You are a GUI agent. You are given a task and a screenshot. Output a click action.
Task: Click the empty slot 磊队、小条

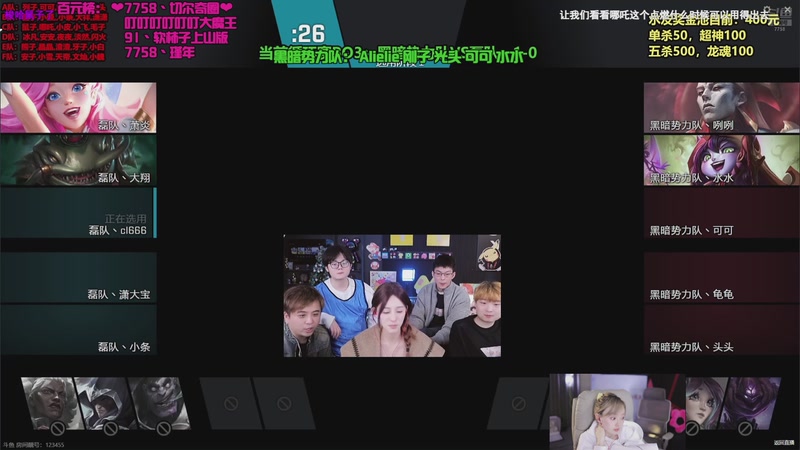pos(78,330)
